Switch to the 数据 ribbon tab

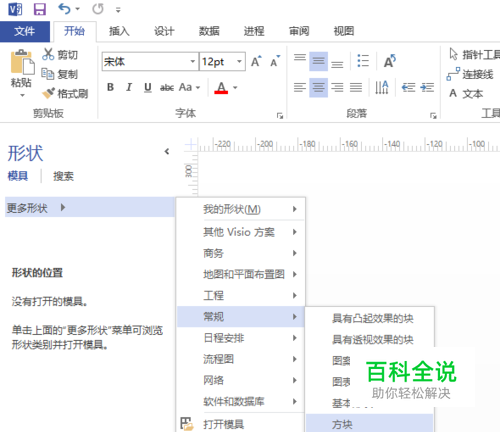click(x=209, y=31)
